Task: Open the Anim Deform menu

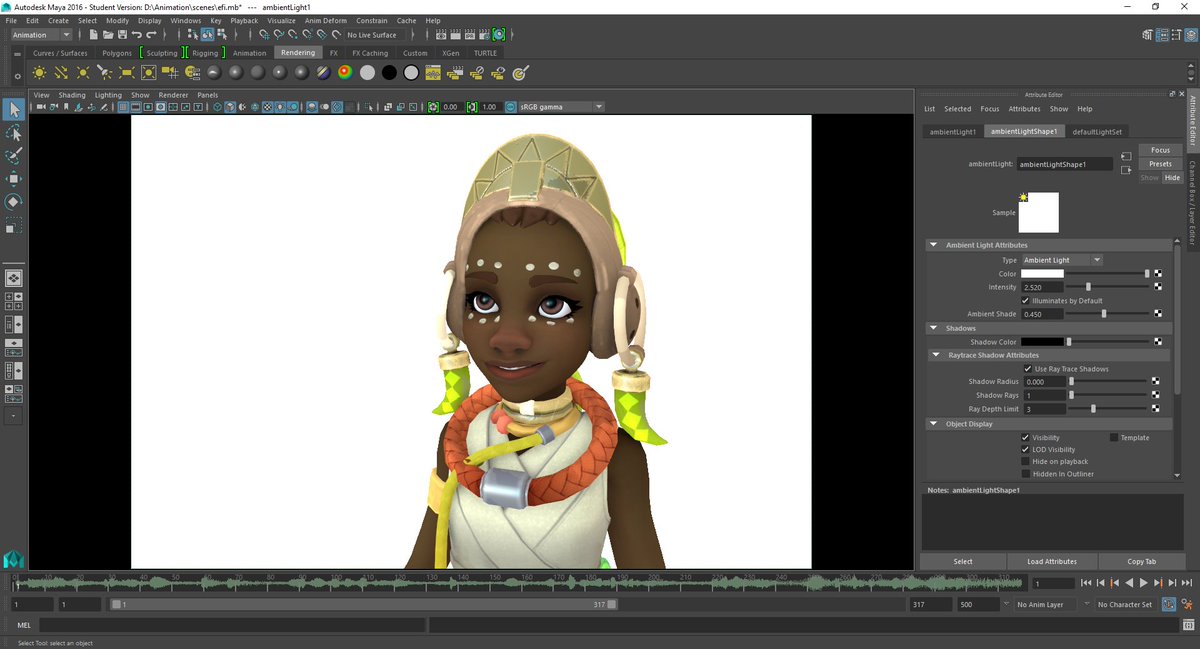Action: pos(326,20)
